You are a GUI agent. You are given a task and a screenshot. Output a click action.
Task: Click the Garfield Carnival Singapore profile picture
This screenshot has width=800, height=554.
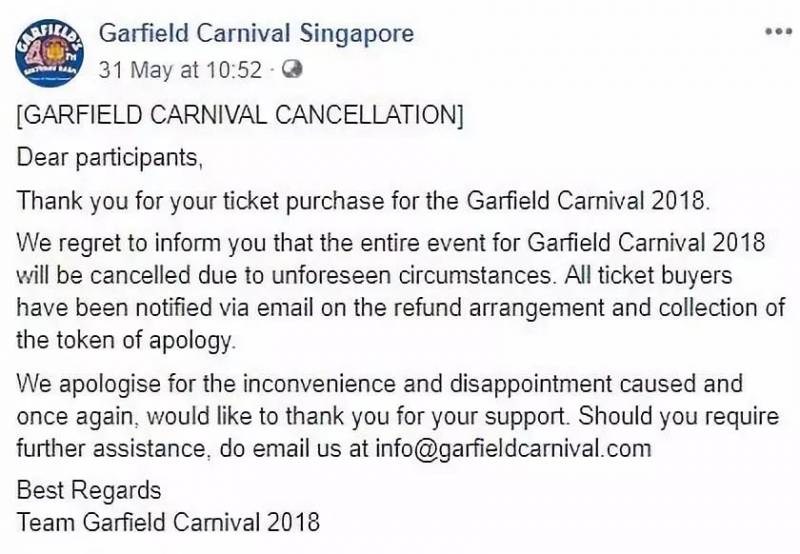47,50
